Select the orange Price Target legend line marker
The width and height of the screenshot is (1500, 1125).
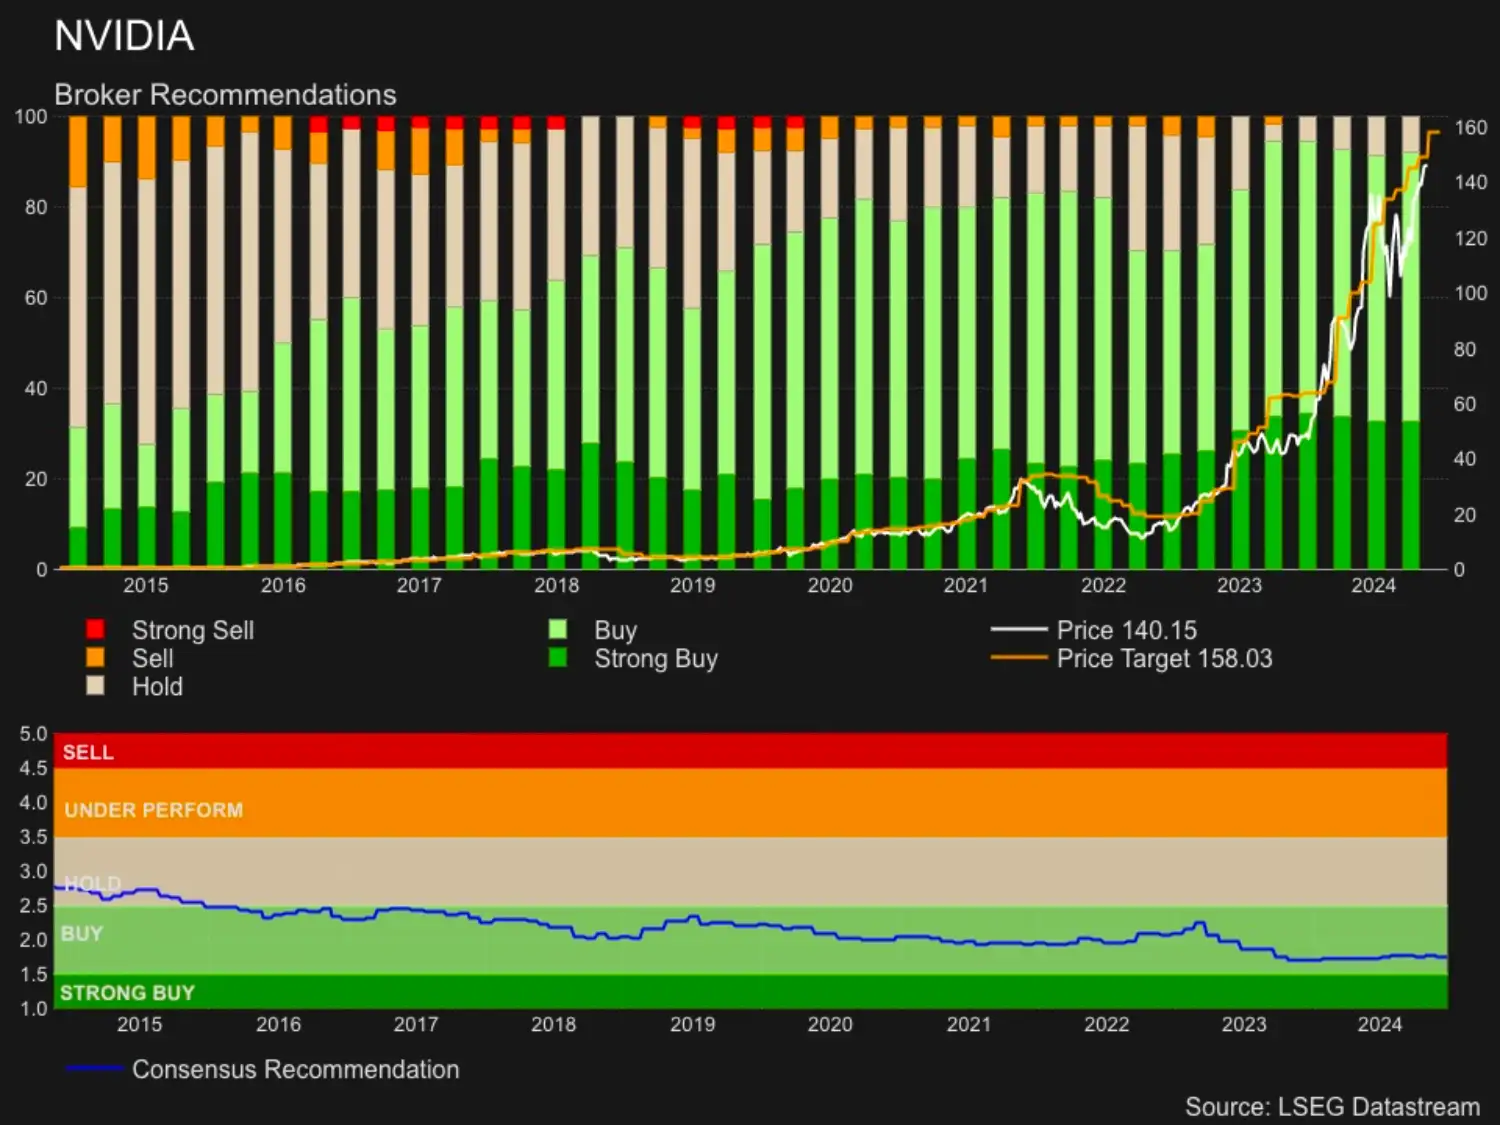tap(1018, 658)
